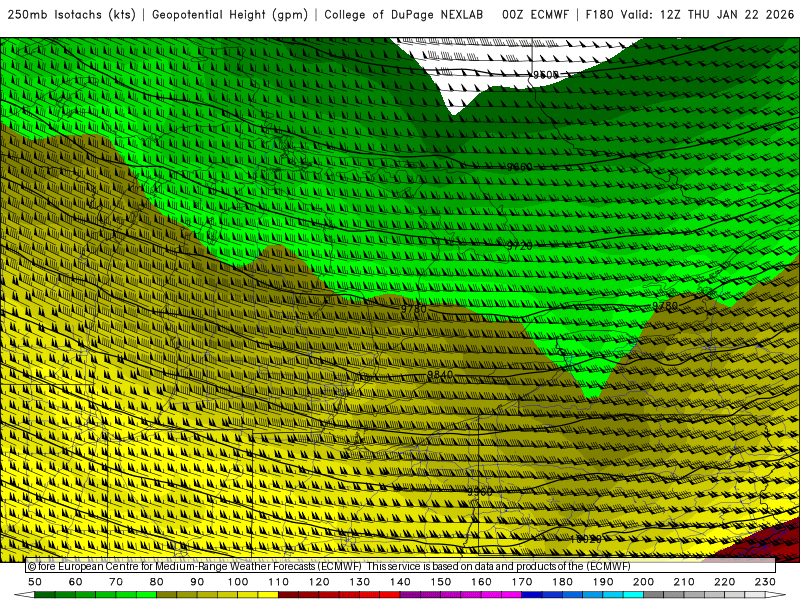Click the ECMWF copyright notice text
The image size is (800, 600).
point(329,566)
